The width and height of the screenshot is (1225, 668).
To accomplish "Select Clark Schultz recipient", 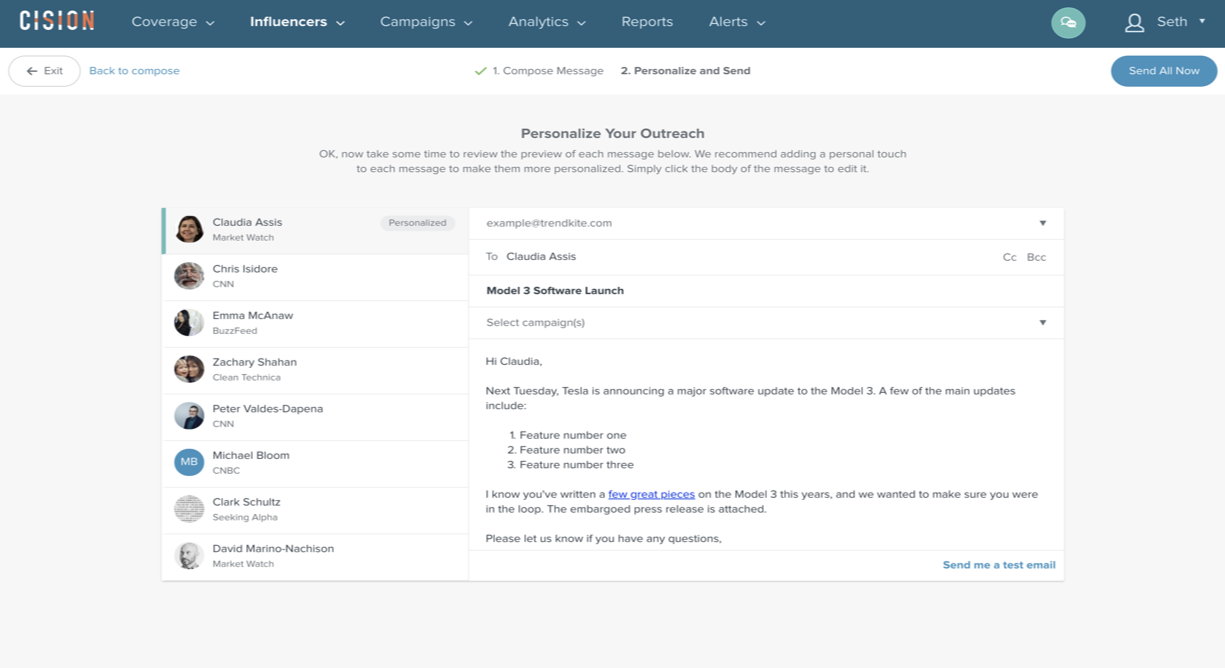I will (315, 510).
